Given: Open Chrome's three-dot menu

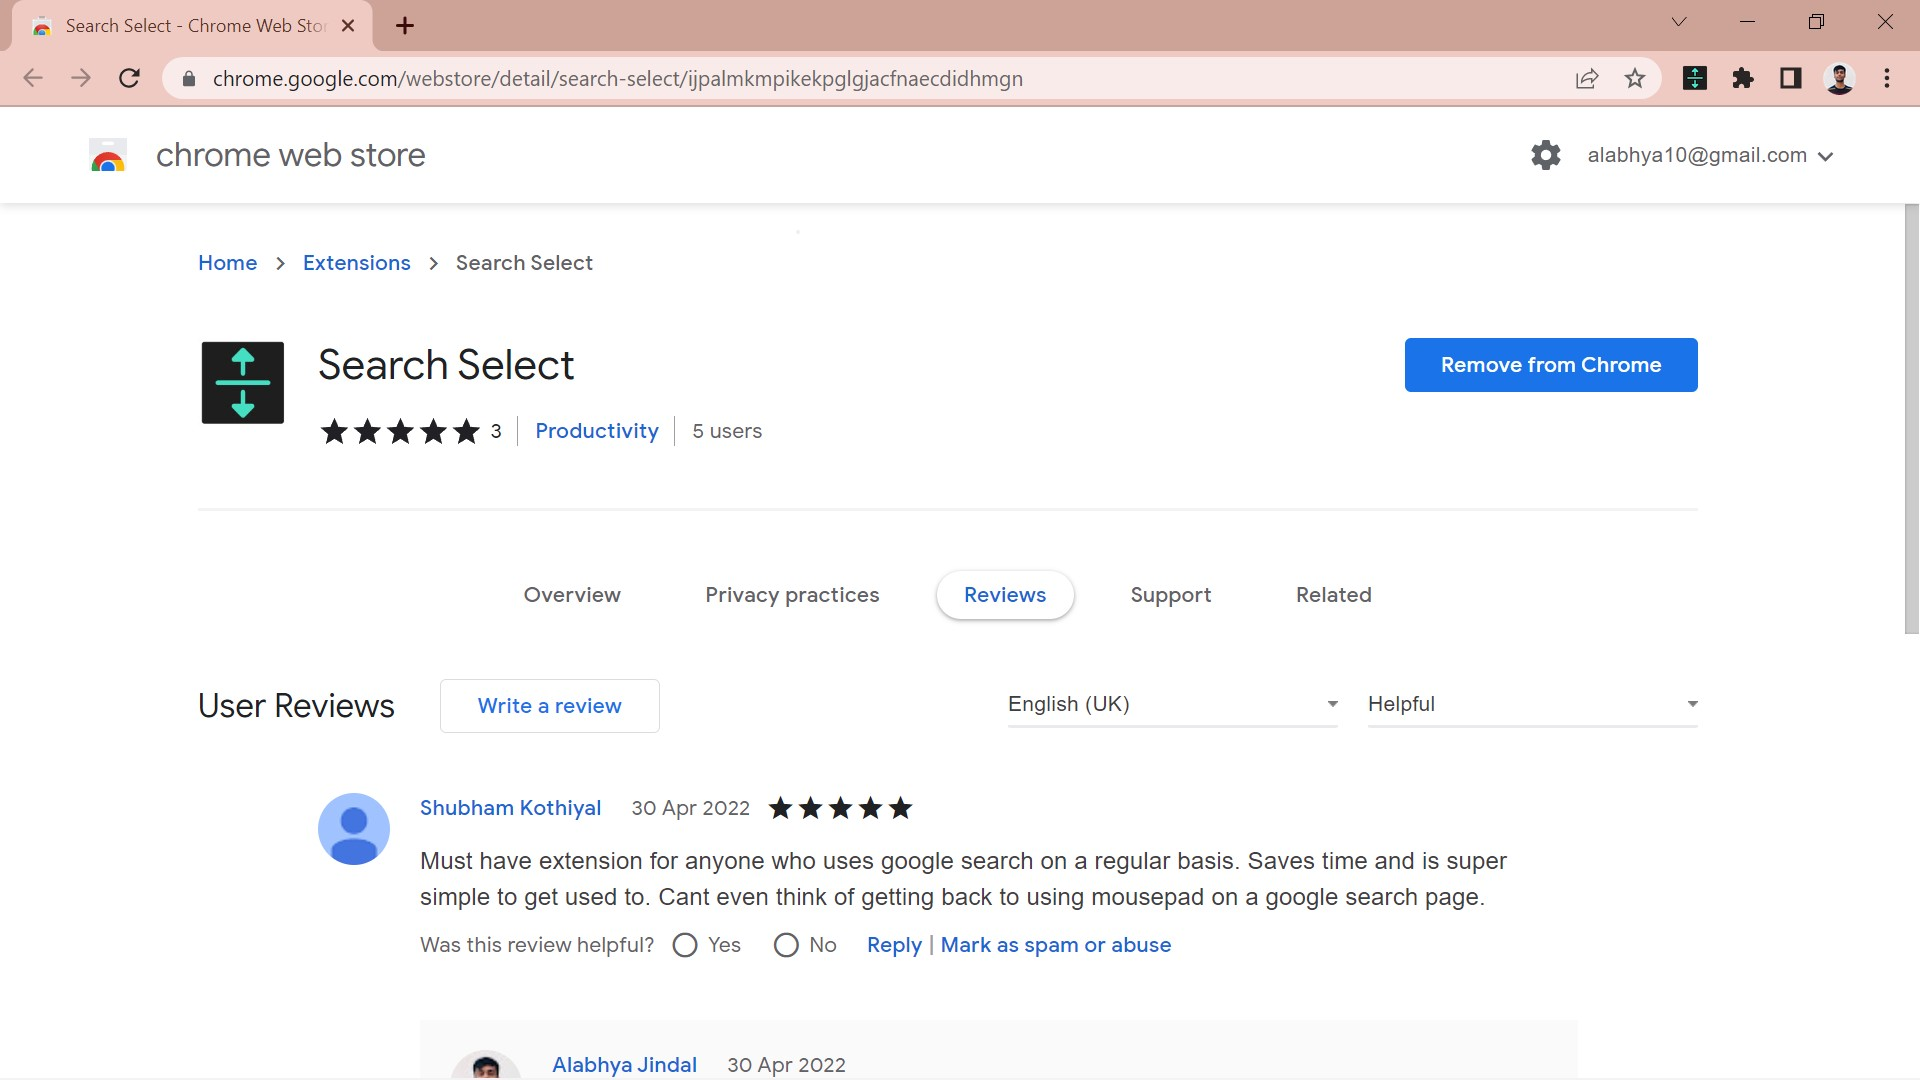Looking at the screenshot, I should (x=1888, y=78).
